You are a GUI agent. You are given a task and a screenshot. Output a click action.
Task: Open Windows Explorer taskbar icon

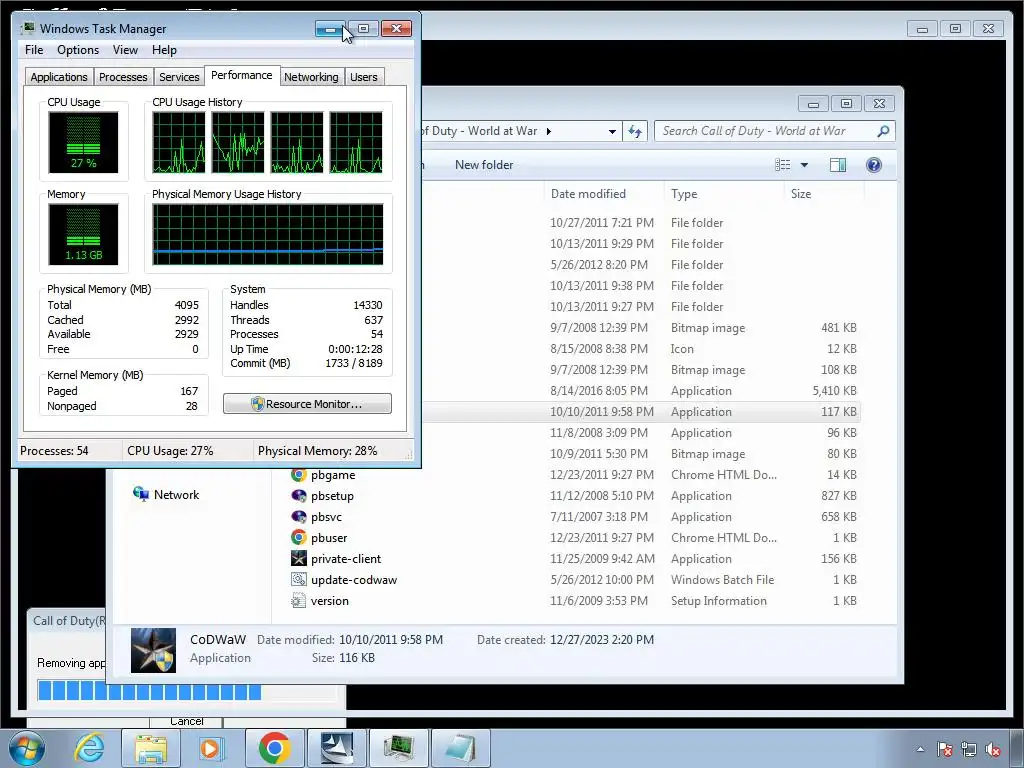[150, 748]
